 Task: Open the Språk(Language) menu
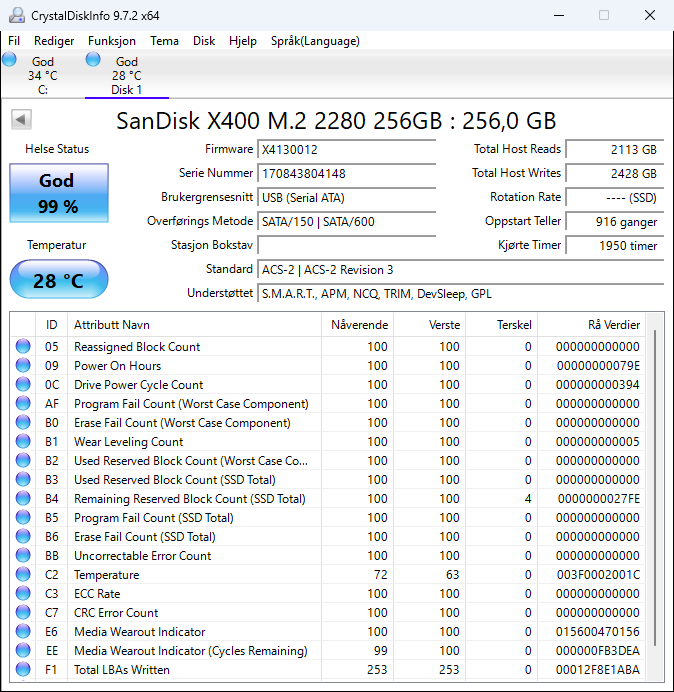pos(315,41)
